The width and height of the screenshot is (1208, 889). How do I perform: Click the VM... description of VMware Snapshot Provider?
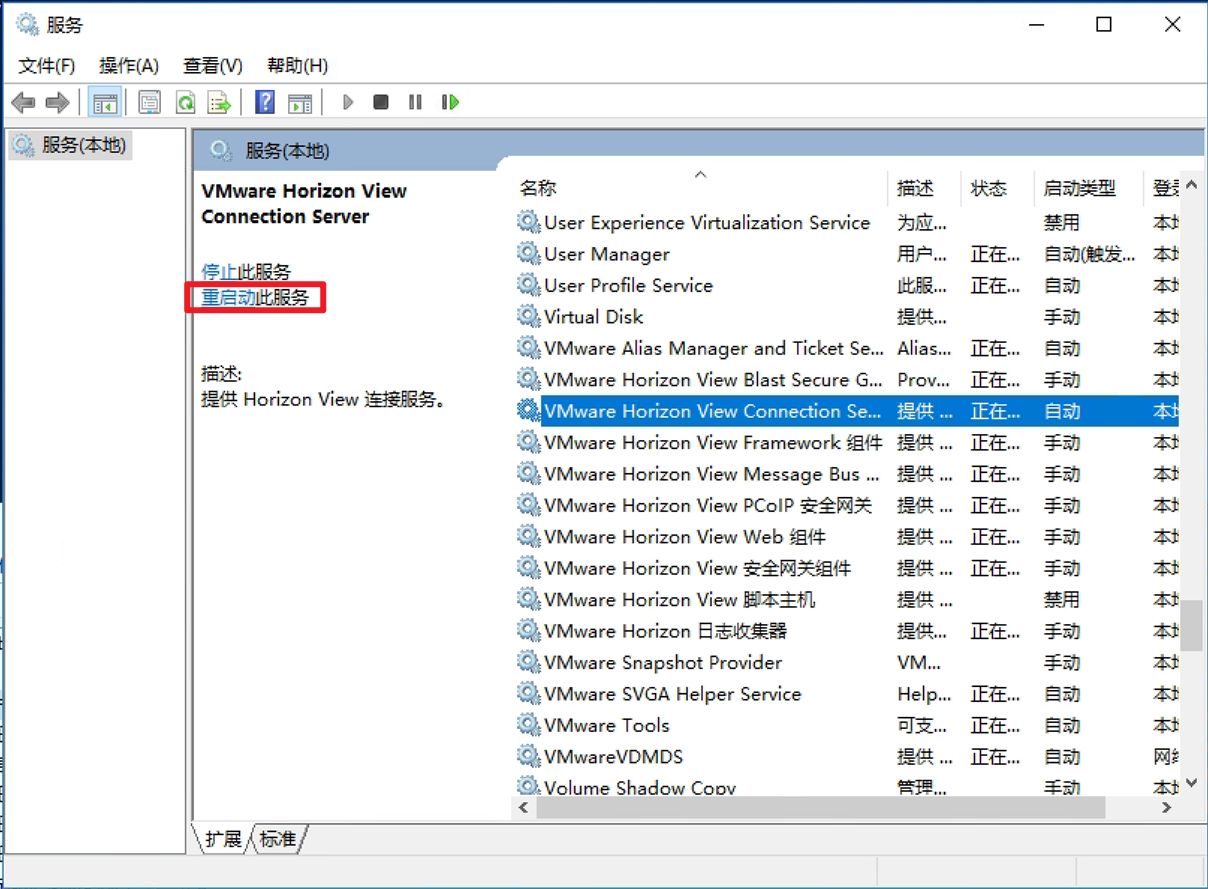tap(919, 663)
